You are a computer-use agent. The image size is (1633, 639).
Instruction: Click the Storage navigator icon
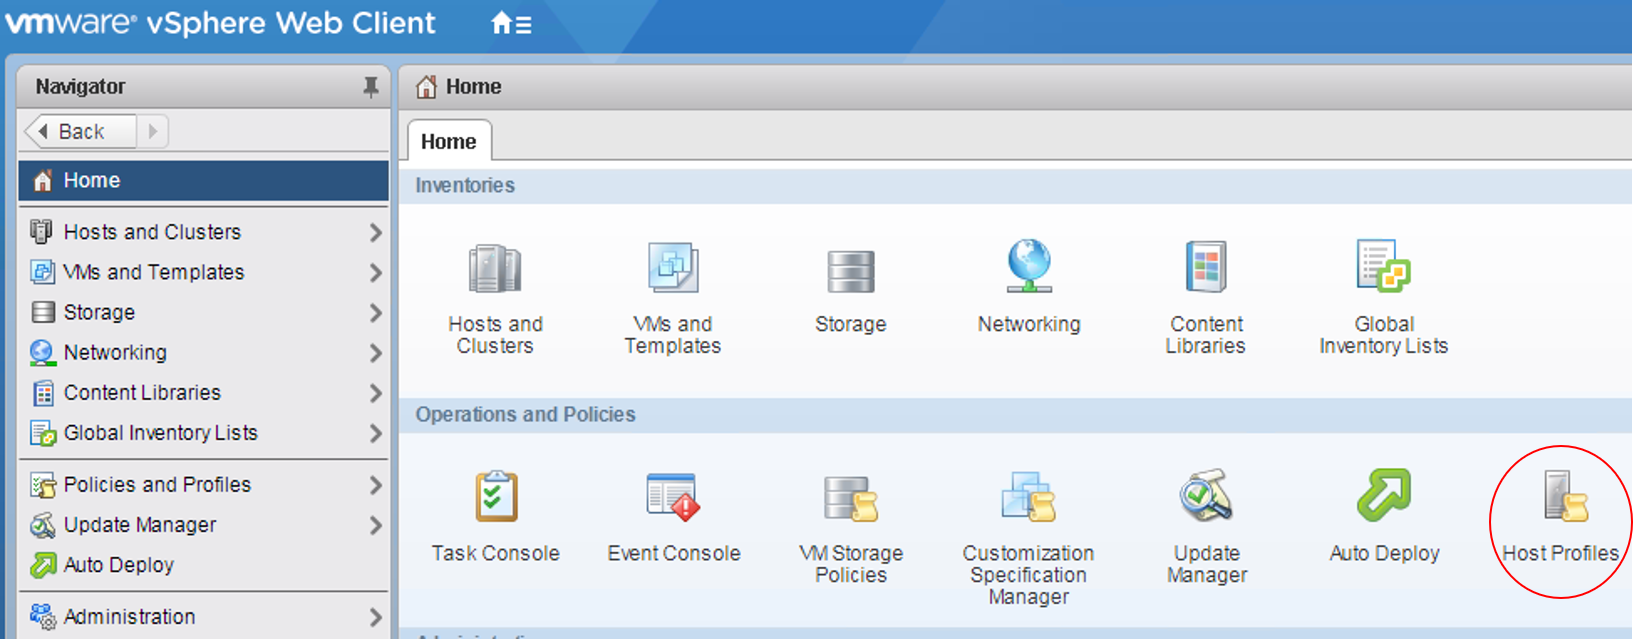pyautogui.click(x=43, y=312)
